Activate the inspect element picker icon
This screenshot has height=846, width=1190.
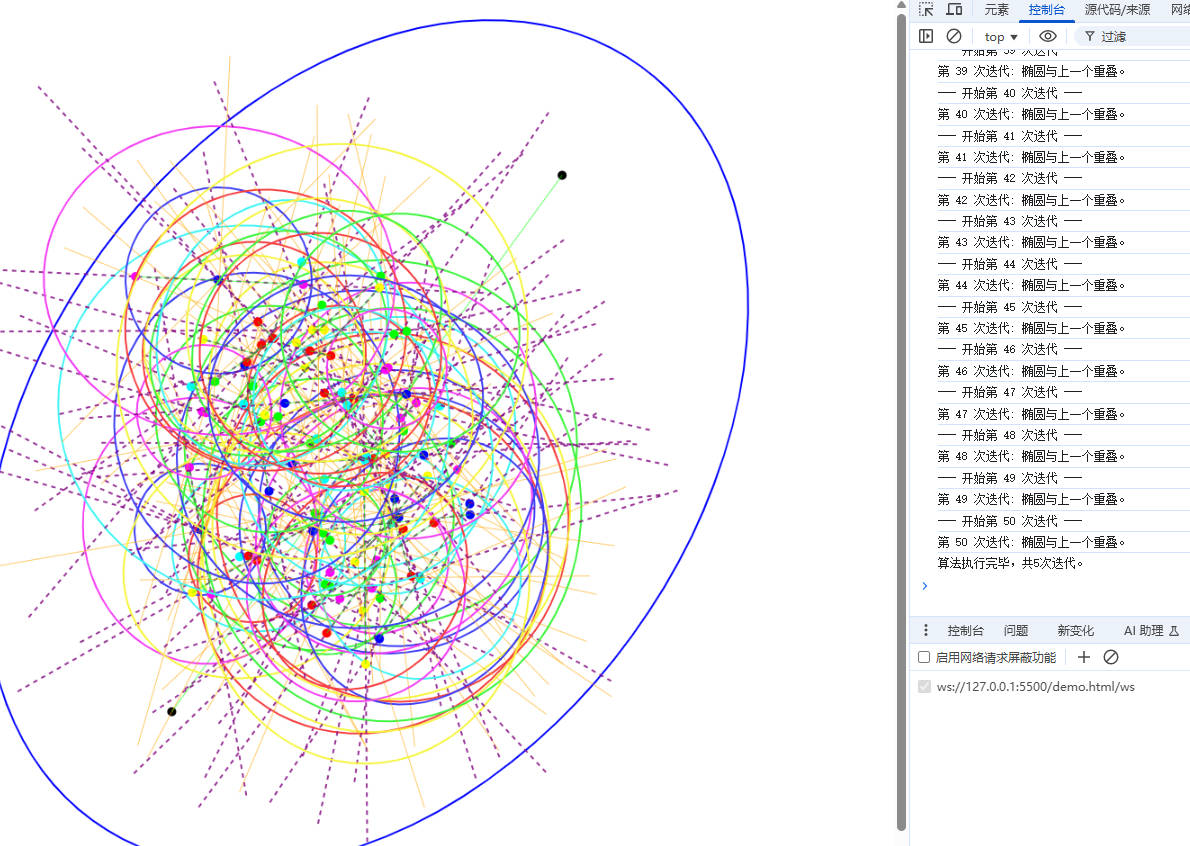[926, 10]
